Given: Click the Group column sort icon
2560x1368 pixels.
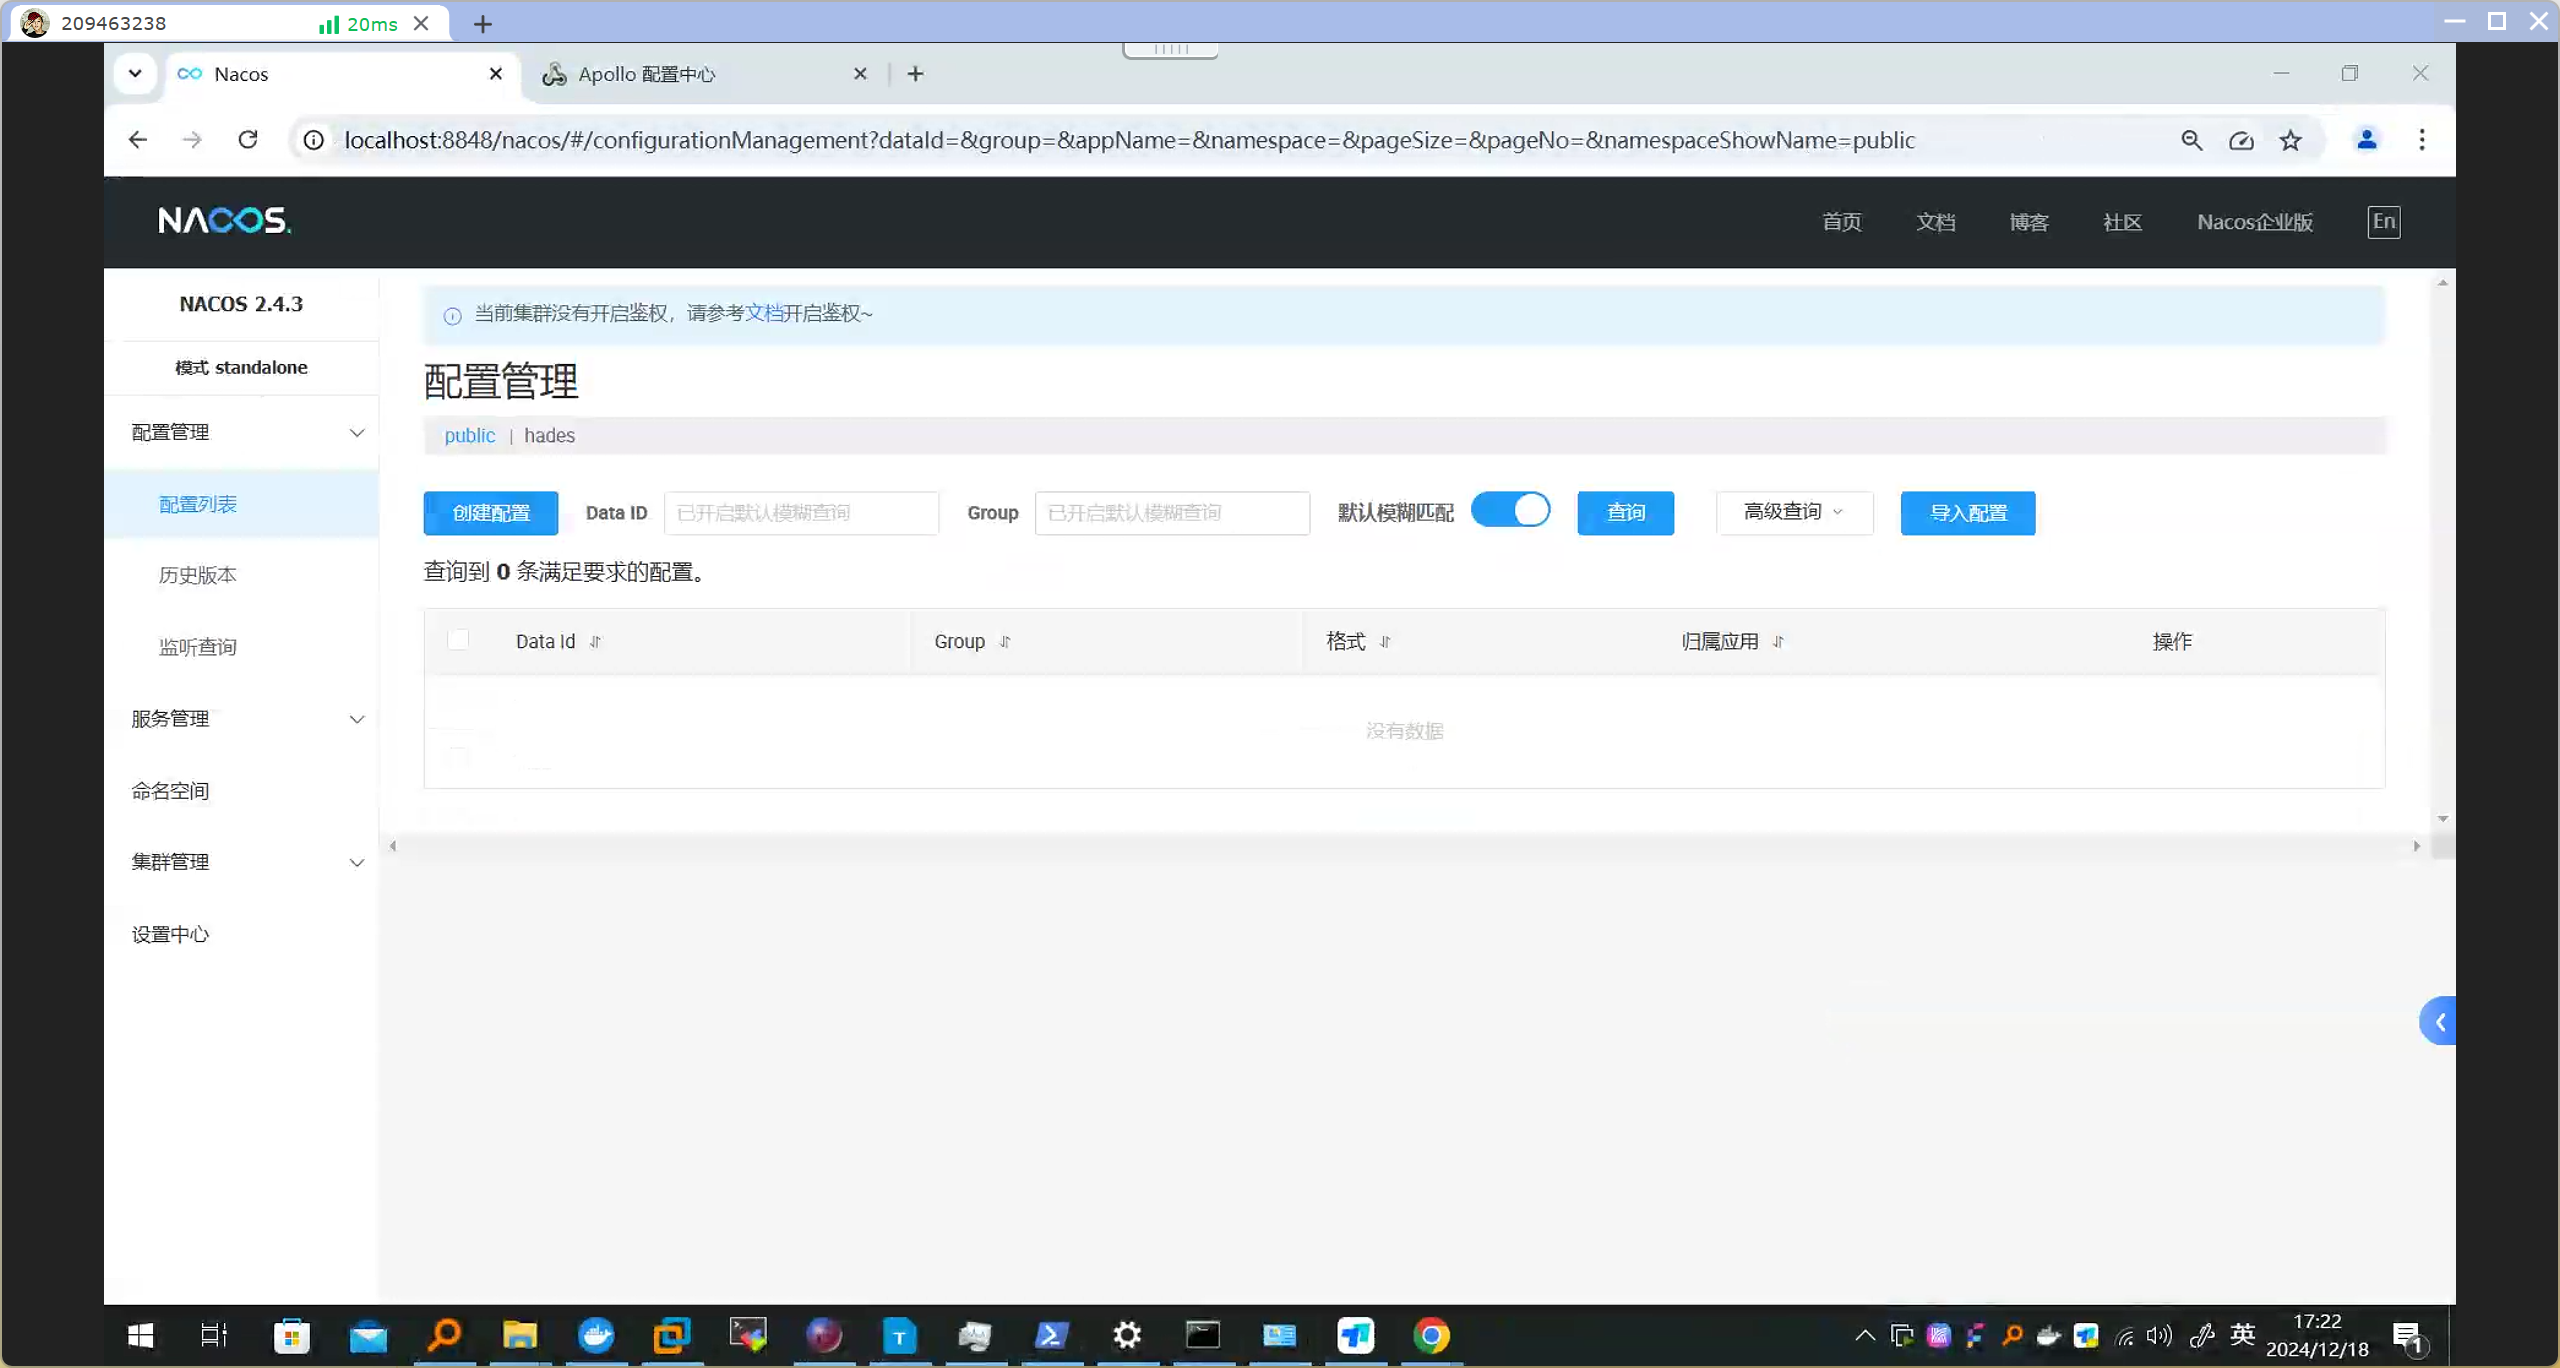Looking at the screenshot, I should pos(1005,642).
